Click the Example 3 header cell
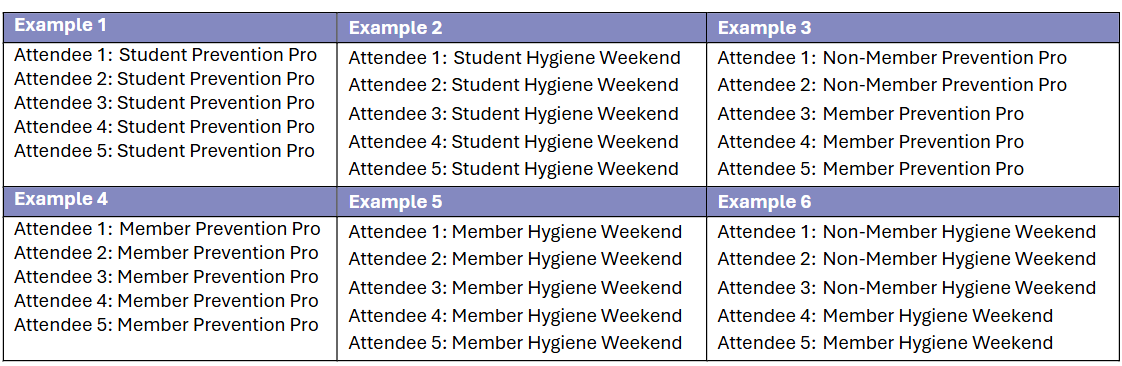The width and height of the screenshot is (1122, 366). (x=912, y=28)
